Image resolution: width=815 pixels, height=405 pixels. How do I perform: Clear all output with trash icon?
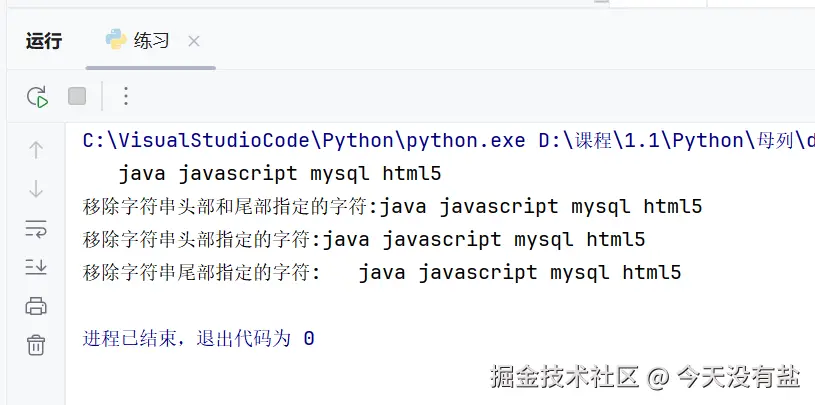pyautogui.click(x=36, y=345)
